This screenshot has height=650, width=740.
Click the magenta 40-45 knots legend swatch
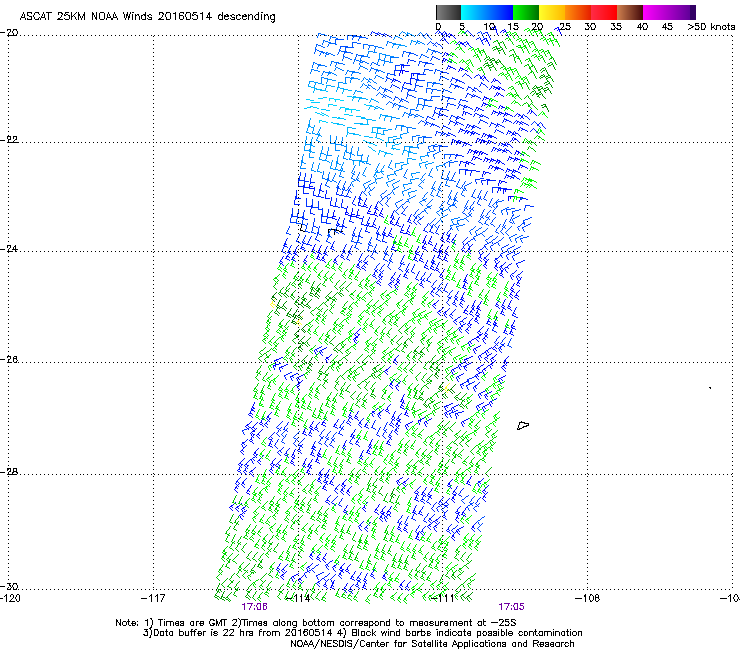(656, 12)
